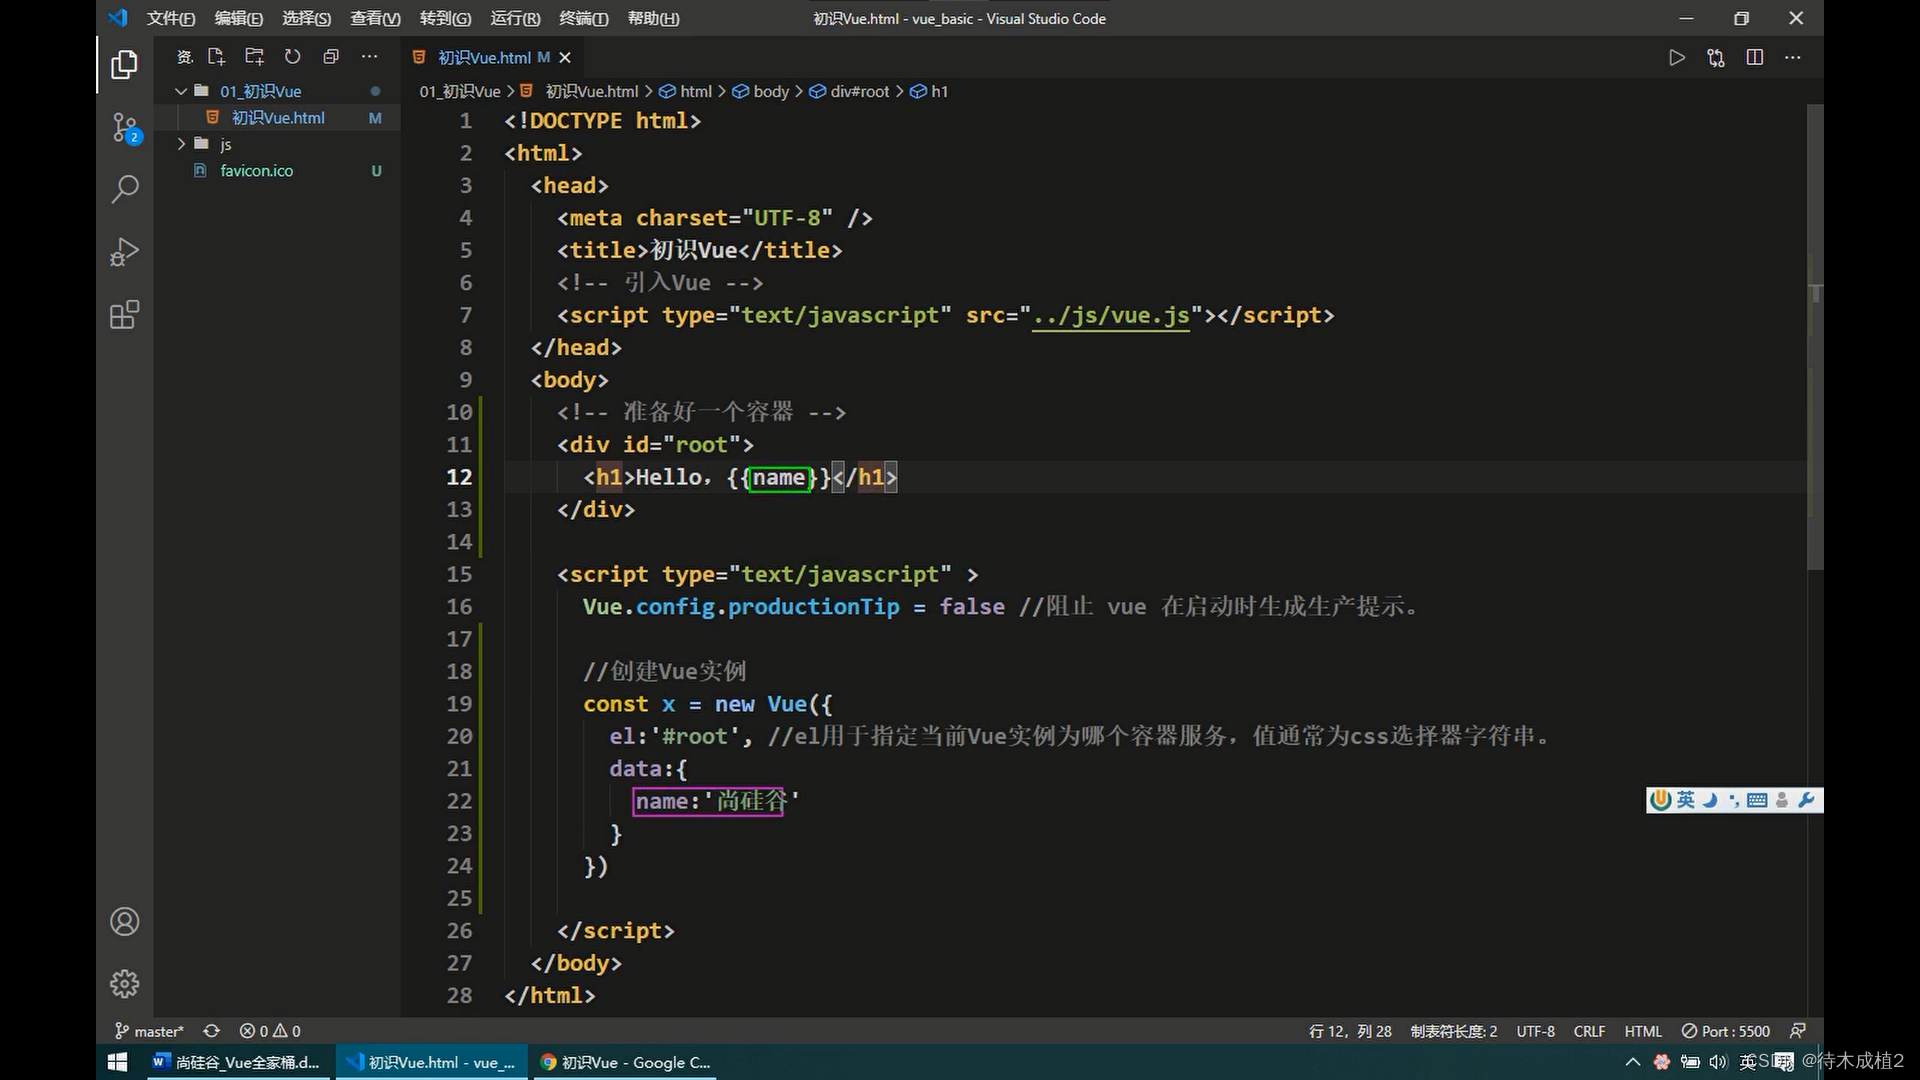
Task: Open breadcrumb 01_初识Vue dropdown
Action: [460, 91]
